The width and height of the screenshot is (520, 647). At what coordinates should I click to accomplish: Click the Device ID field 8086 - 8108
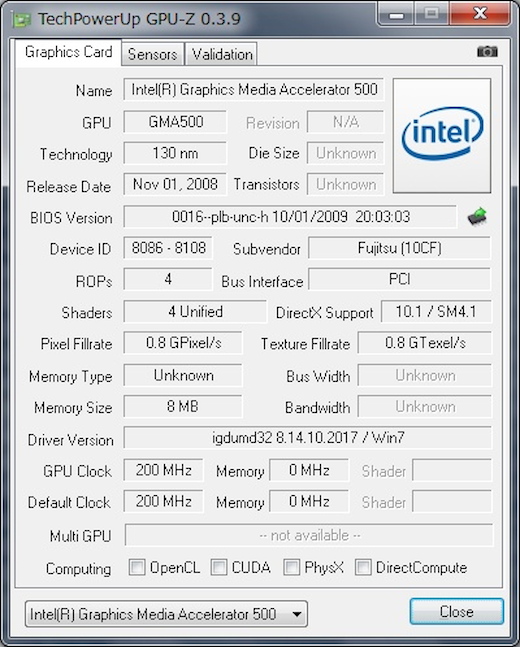coord(168,248)
